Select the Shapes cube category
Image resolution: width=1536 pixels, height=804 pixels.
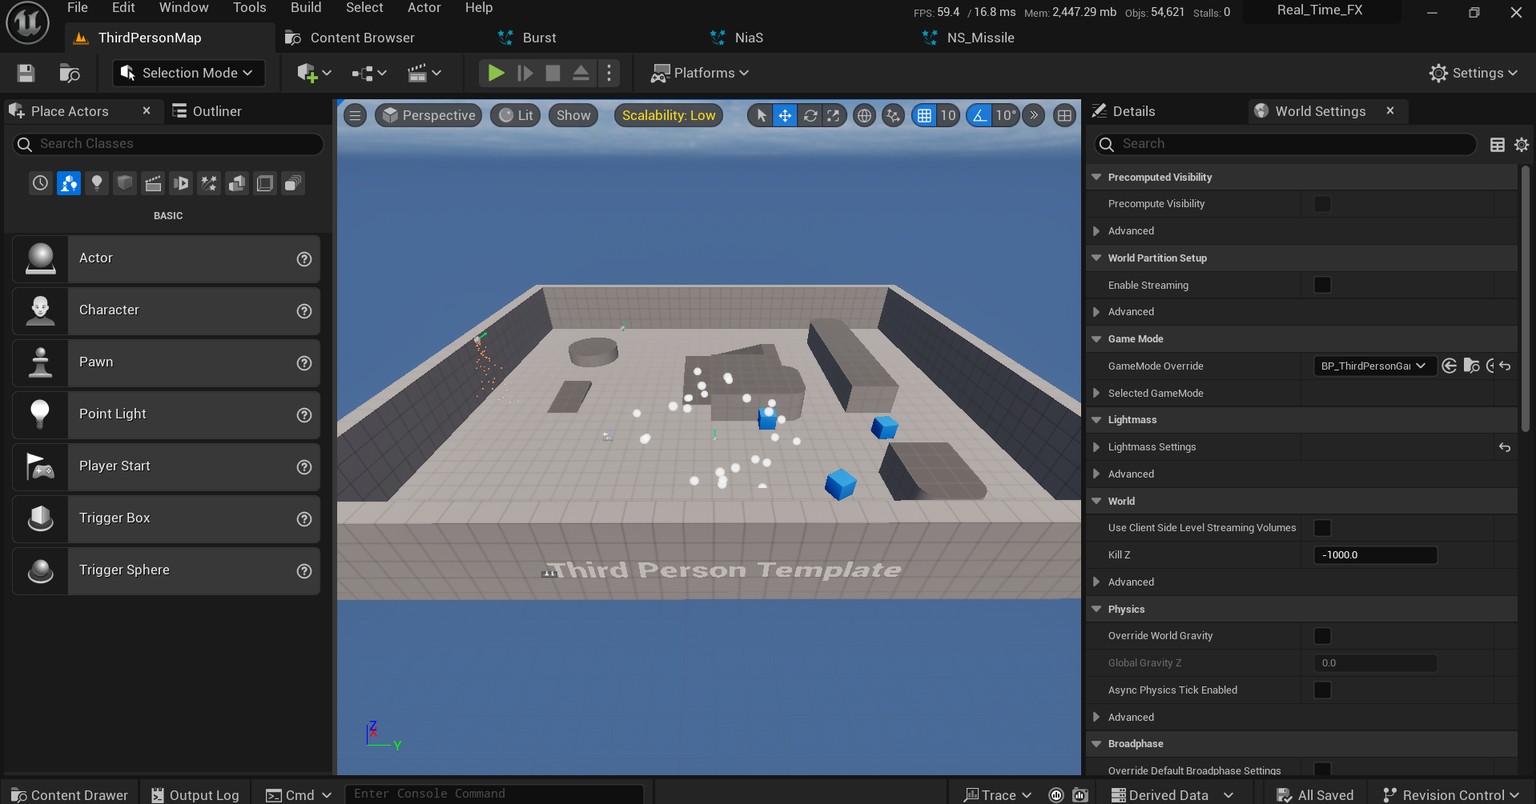pyautogui.click(x=125, y=183)
